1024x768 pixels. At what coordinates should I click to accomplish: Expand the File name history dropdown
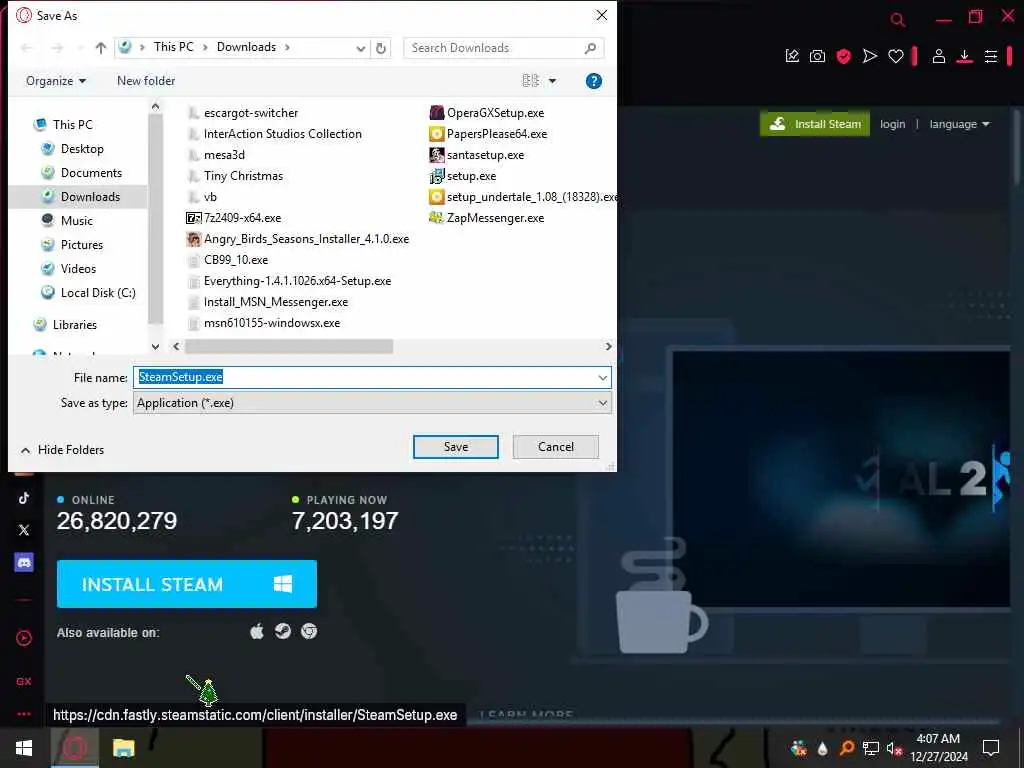602,377
